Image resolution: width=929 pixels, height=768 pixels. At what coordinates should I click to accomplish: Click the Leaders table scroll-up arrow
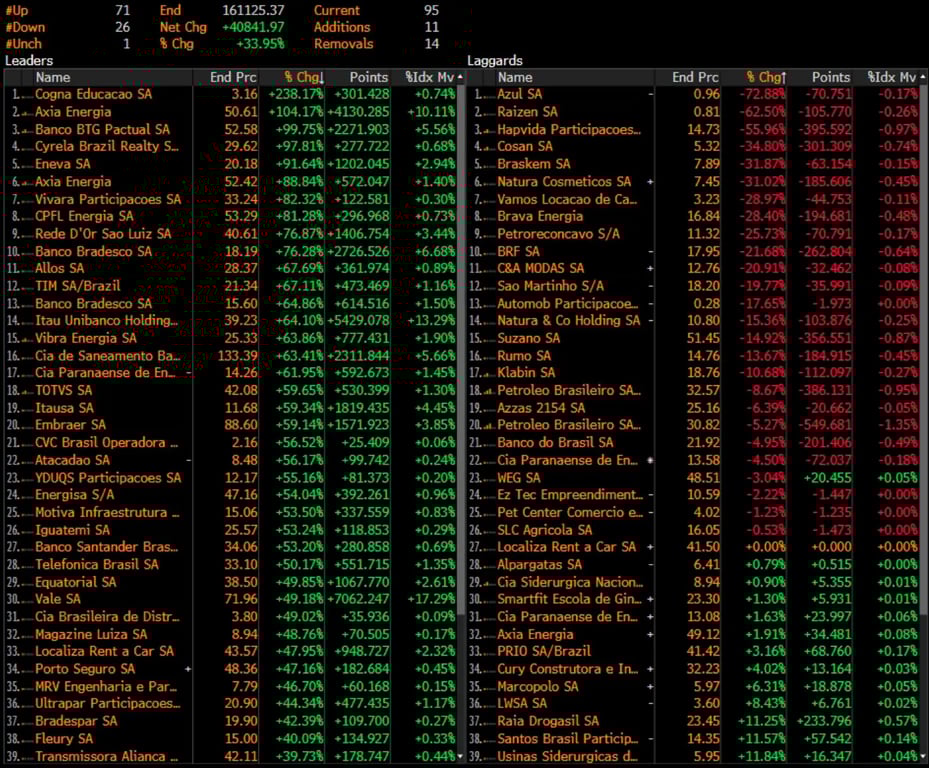point(462,77)
